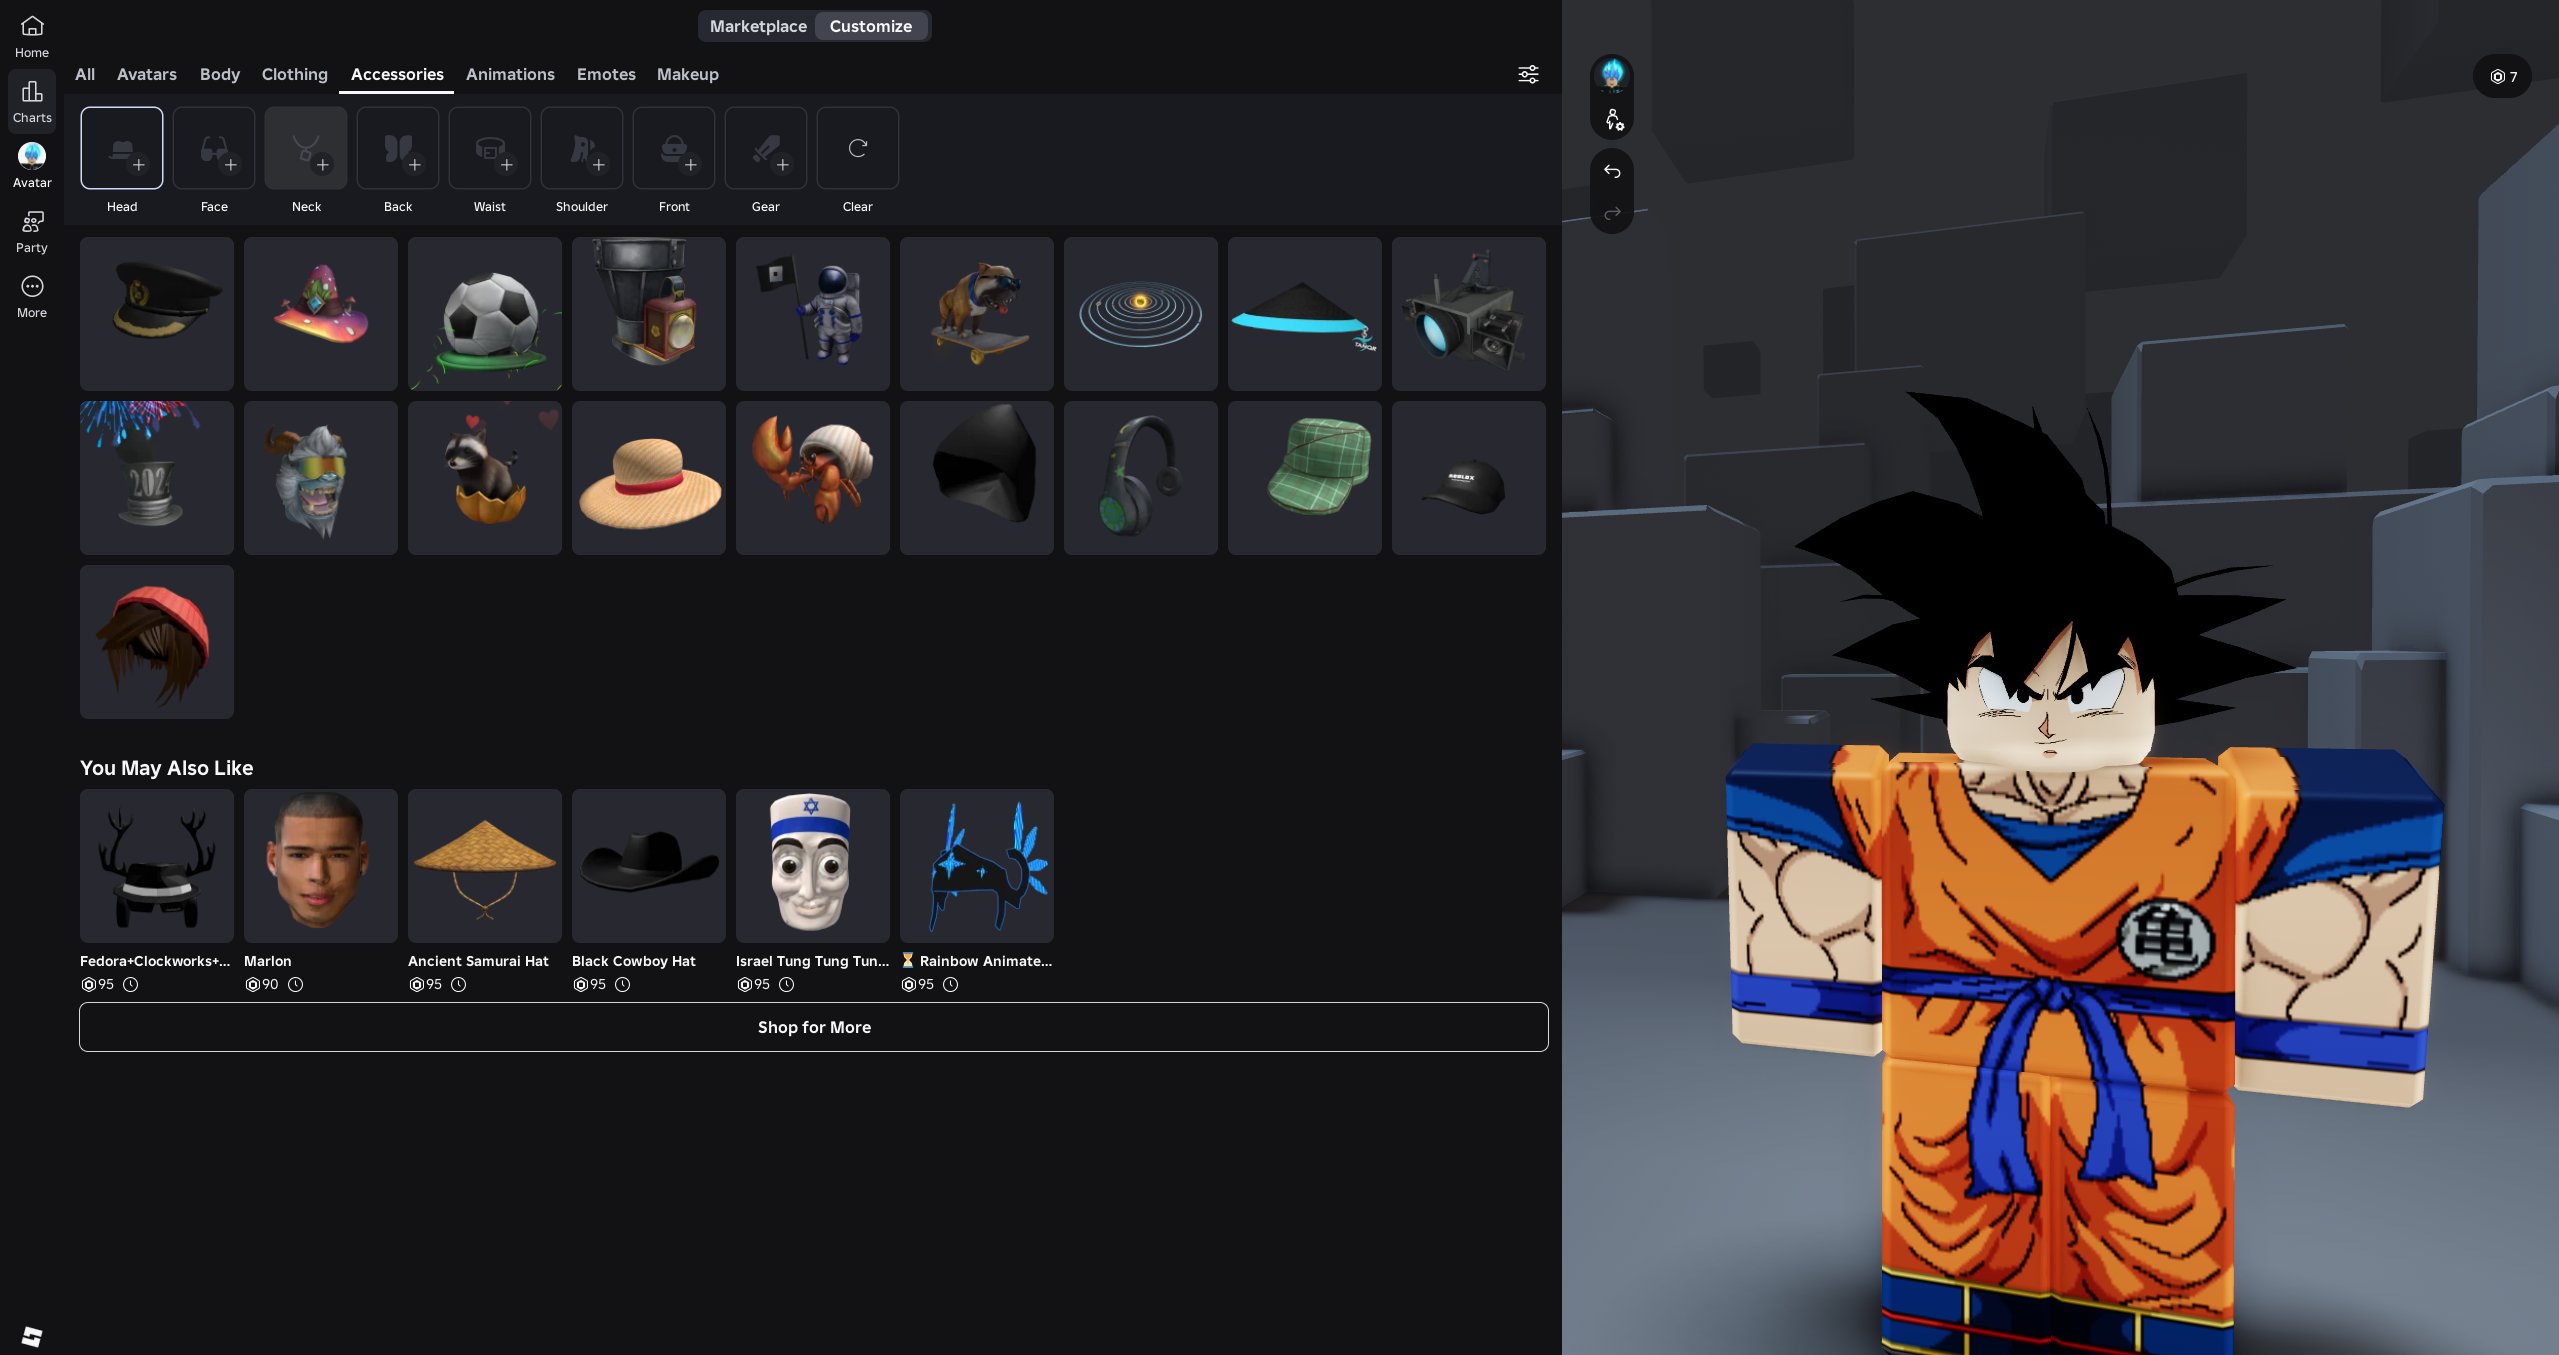Switch to Customize view

[x=871, y=26]
